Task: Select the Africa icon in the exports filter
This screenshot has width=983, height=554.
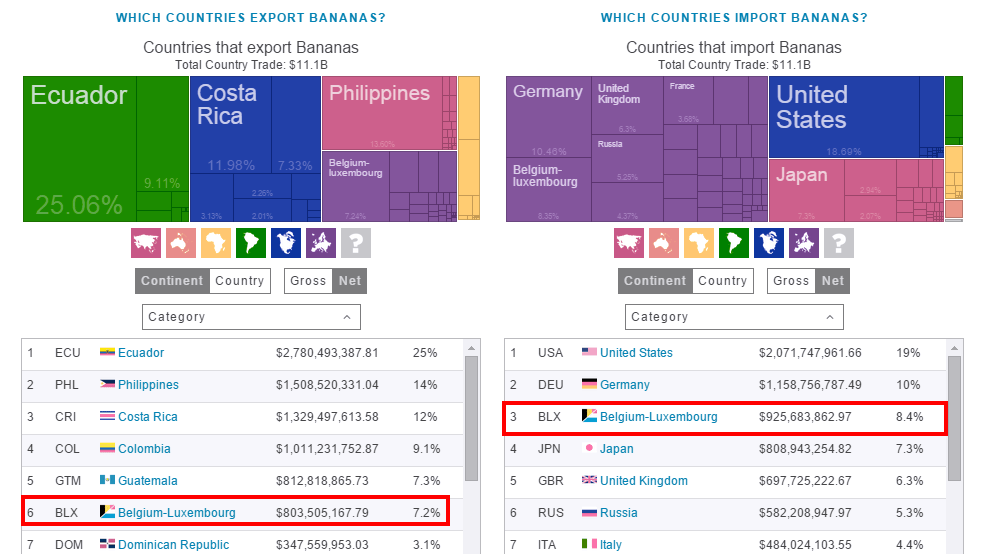Action: point(216,243)
